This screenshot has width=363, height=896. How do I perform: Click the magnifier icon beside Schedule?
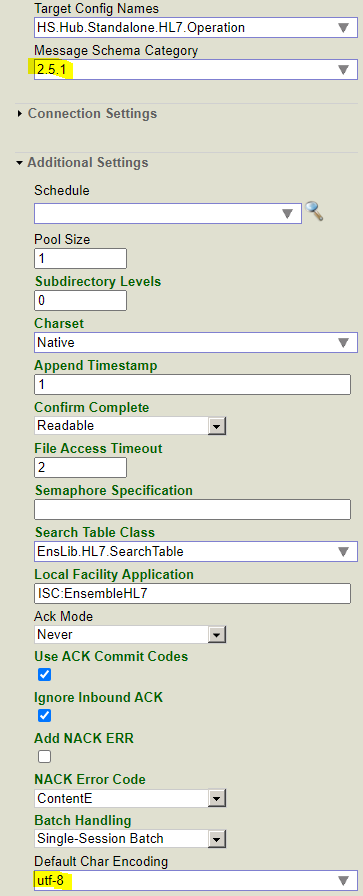coord(314,211)
